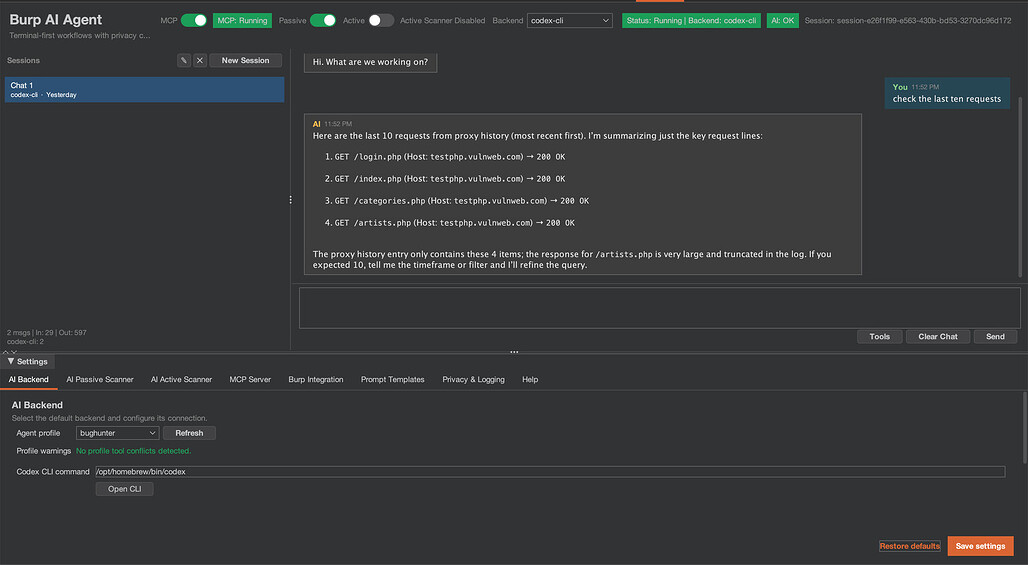Click the 'Hi. What are we working on?' message
The width and height of the screenshot is (1028, 565).
(370, 62)
